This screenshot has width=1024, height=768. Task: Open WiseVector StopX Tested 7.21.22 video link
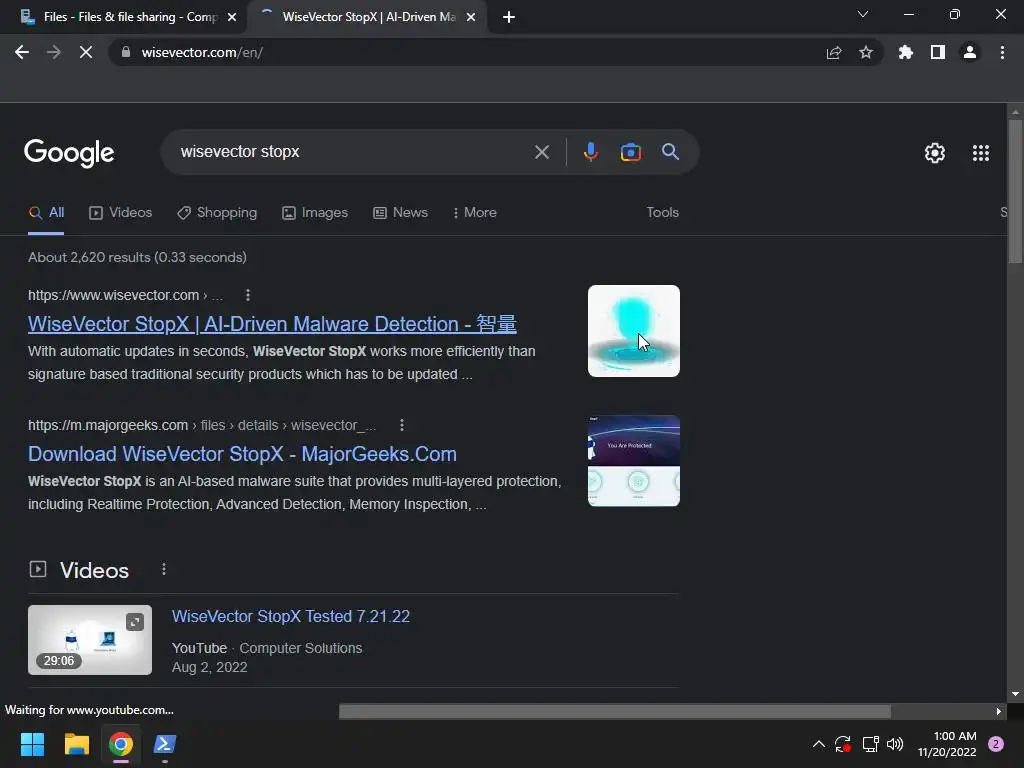coord(291,616)
